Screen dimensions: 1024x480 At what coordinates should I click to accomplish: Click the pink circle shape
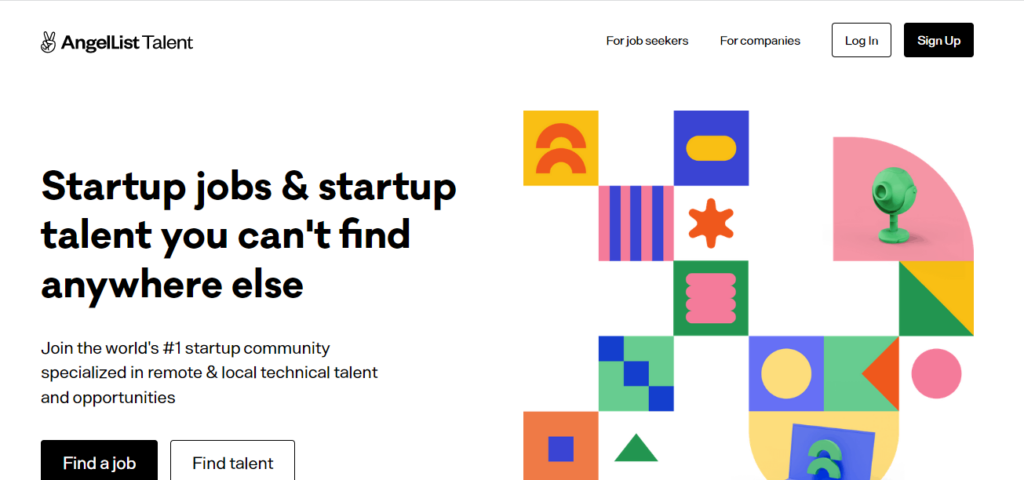pos(936,374)
